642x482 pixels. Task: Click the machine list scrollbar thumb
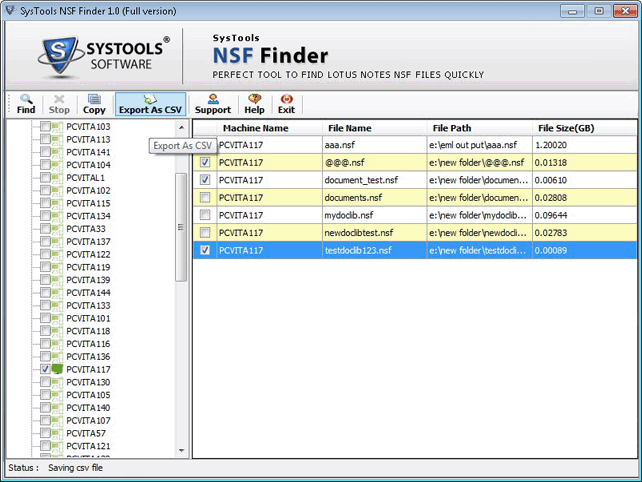(181, 227)
